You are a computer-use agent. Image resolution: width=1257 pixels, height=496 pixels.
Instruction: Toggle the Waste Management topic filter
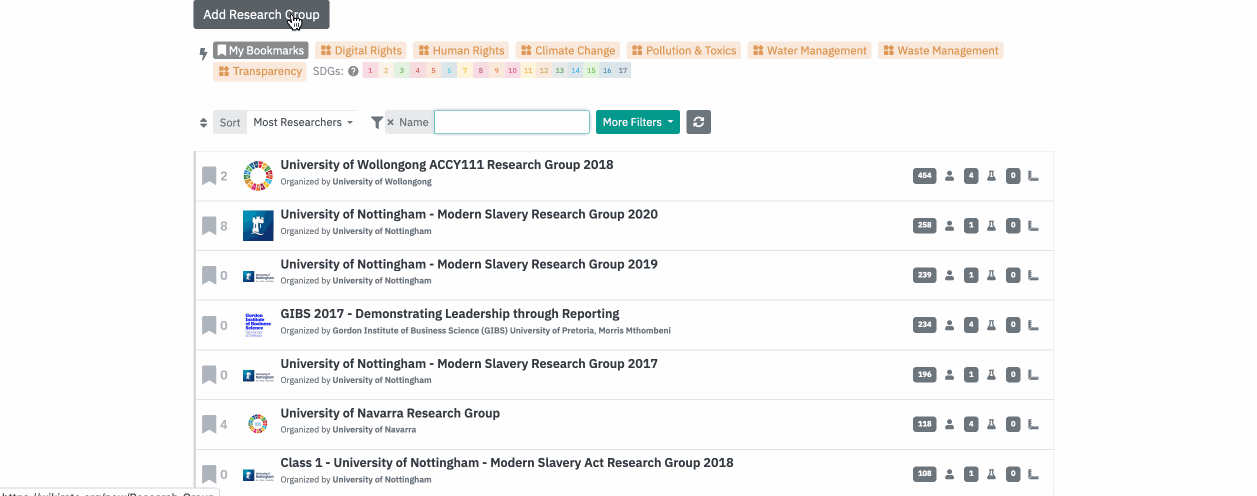[941, 50]
